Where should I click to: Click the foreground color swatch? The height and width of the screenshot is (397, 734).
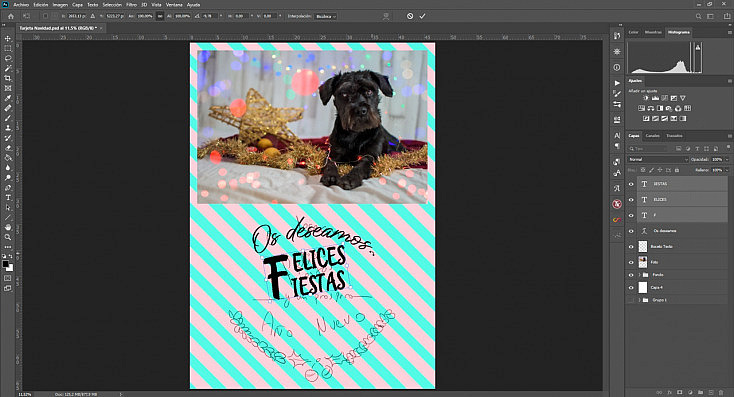click(6, 264)
